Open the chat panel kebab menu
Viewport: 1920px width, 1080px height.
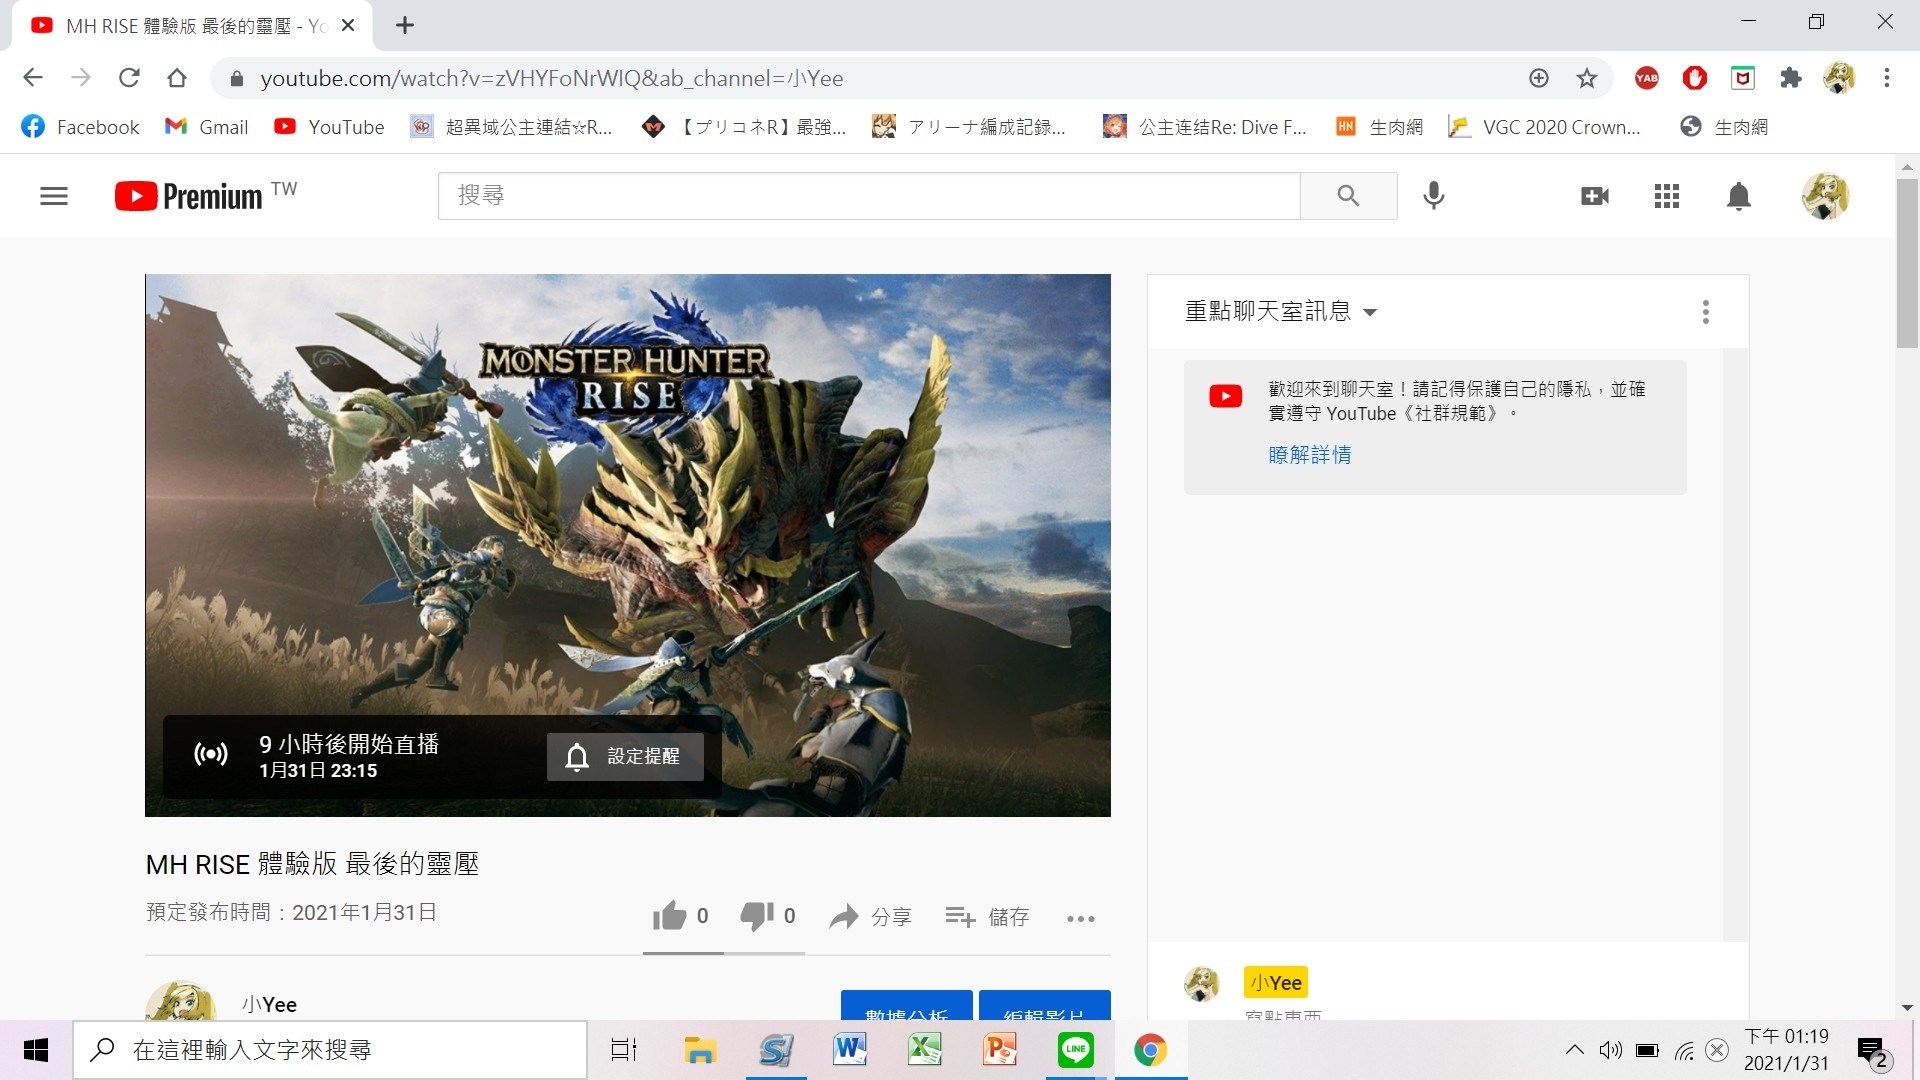click(x=1706, y=312)
